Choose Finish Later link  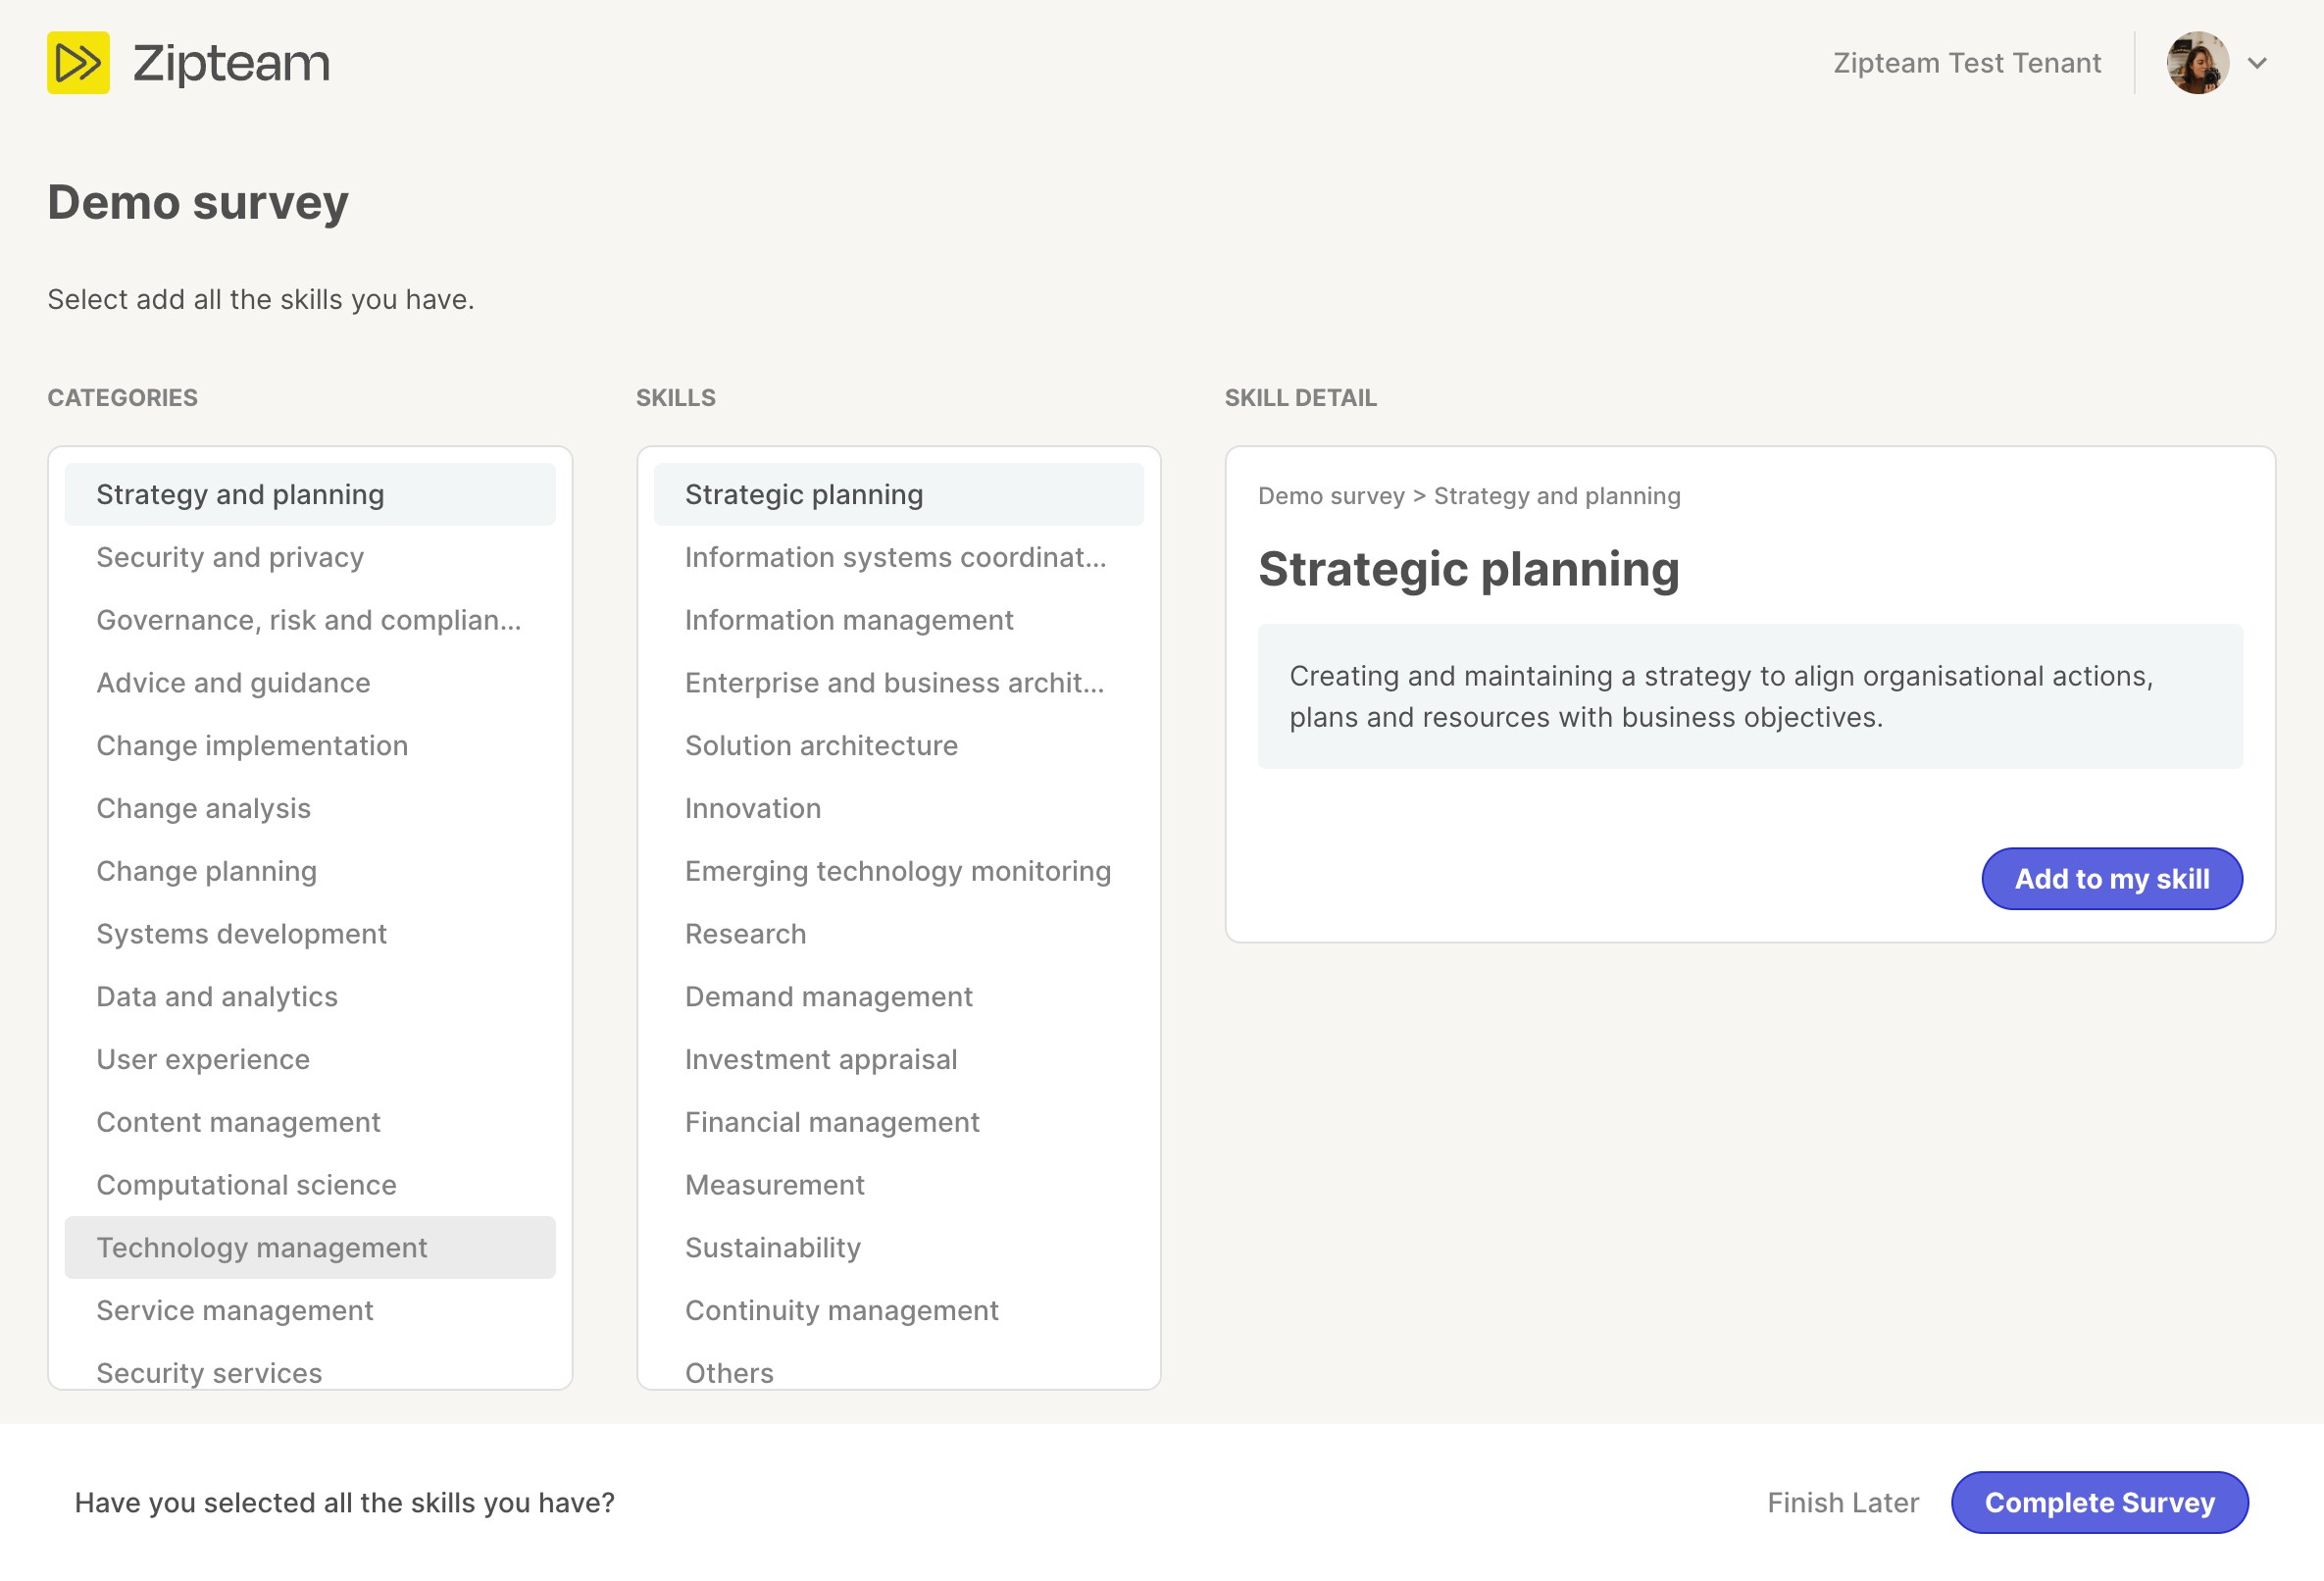(1842, 1502)
